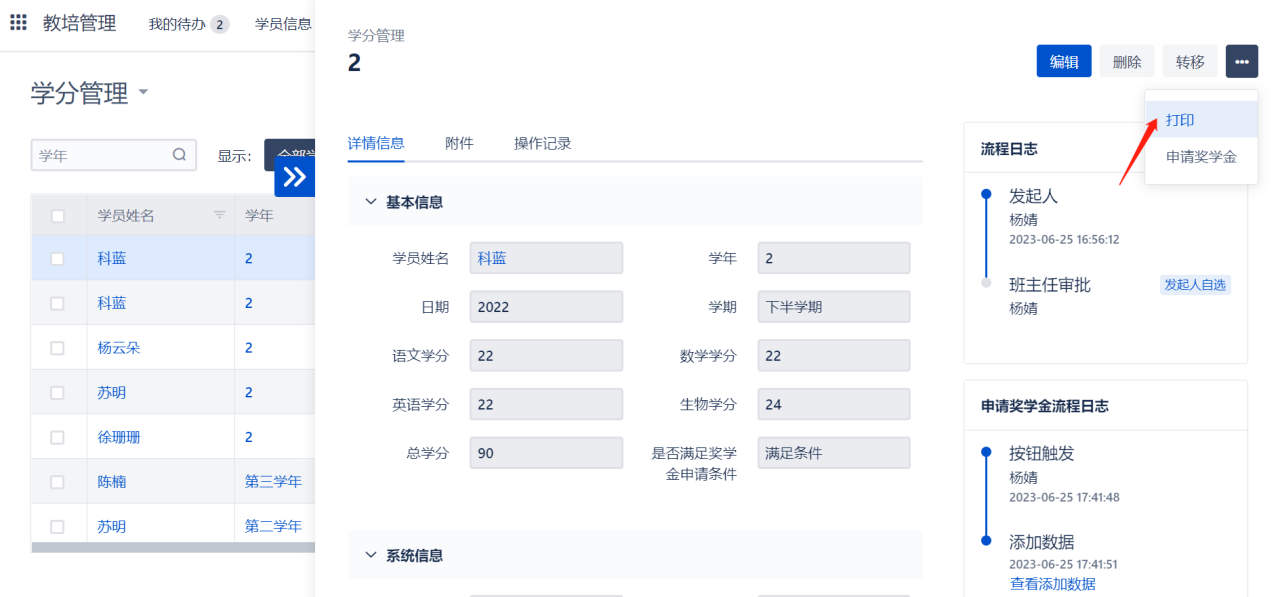The image size is (1280, 597).
Task: Click the 按钮触发 timeline node dot
Action: pos(986,452)
